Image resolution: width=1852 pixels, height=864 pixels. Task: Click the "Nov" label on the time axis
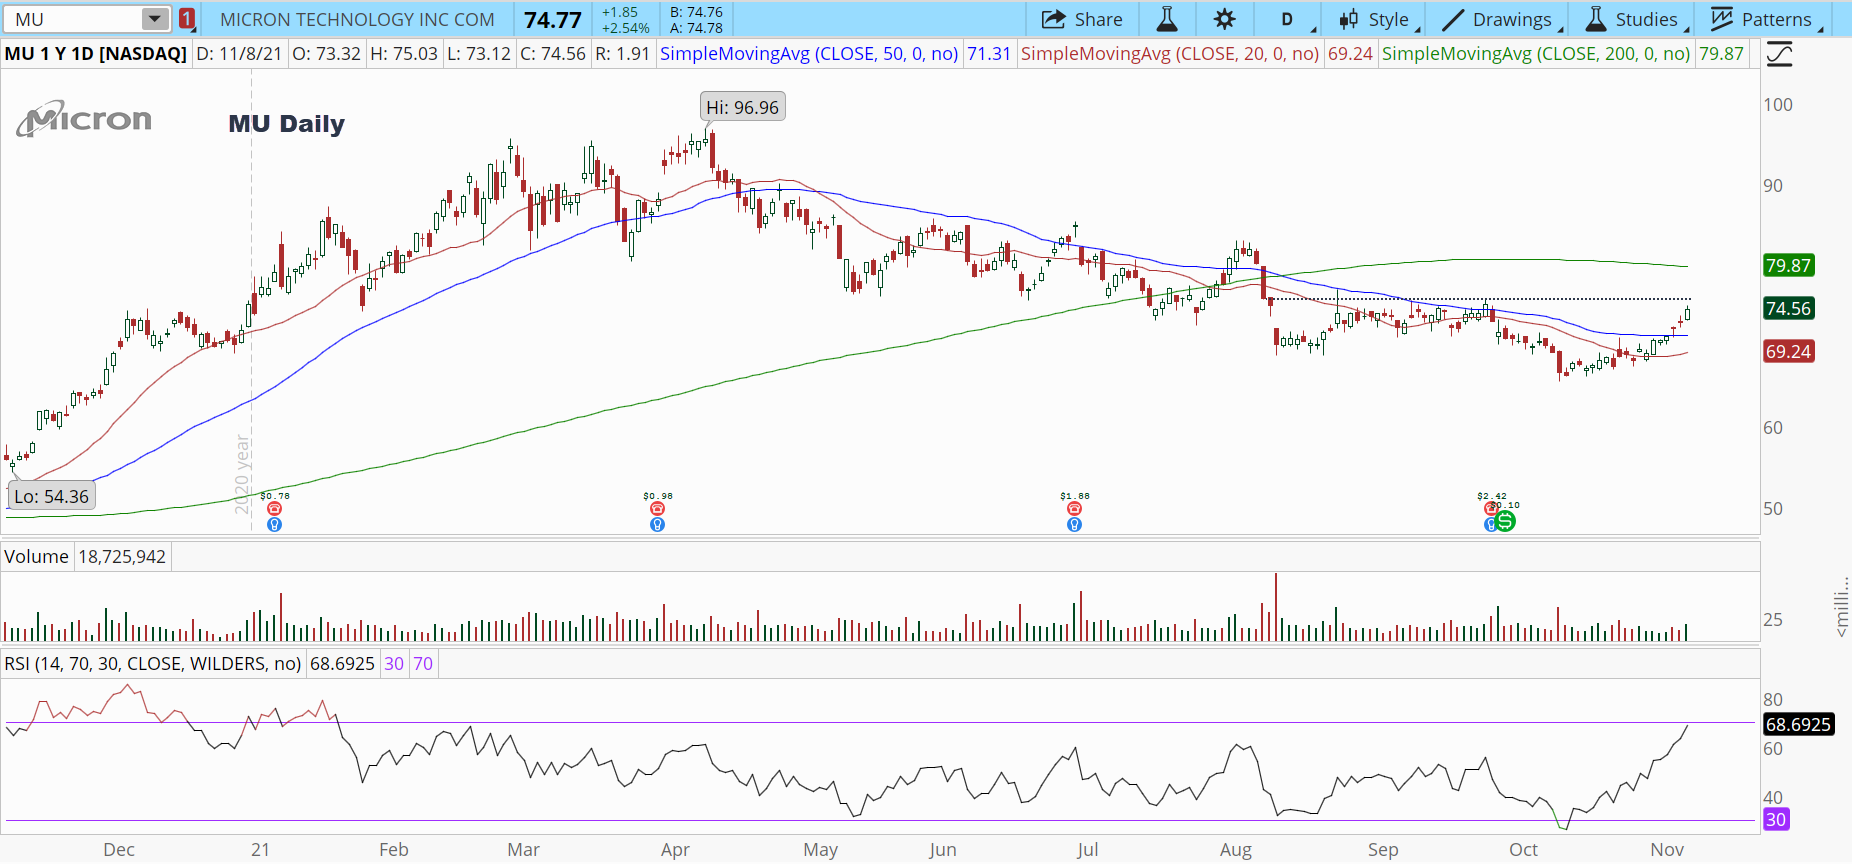(1667, 850)
